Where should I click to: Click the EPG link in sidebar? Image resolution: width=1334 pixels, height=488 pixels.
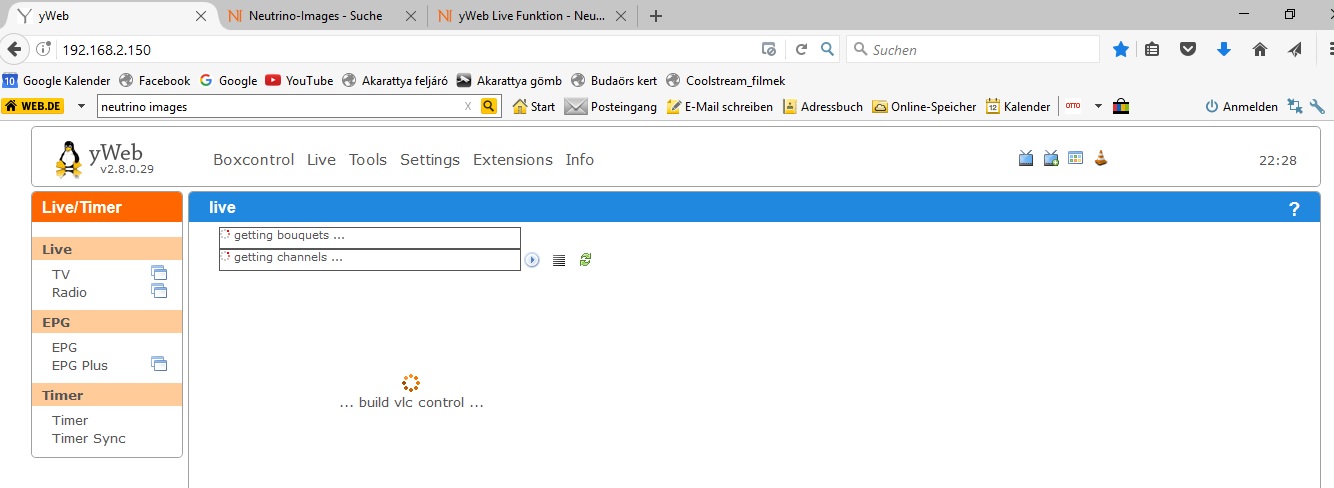pyautogui.click(x=64, y=348)
